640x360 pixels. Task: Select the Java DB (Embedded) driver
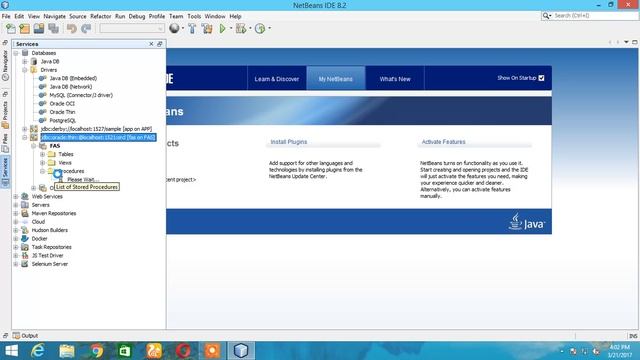(x=73, y=78)
